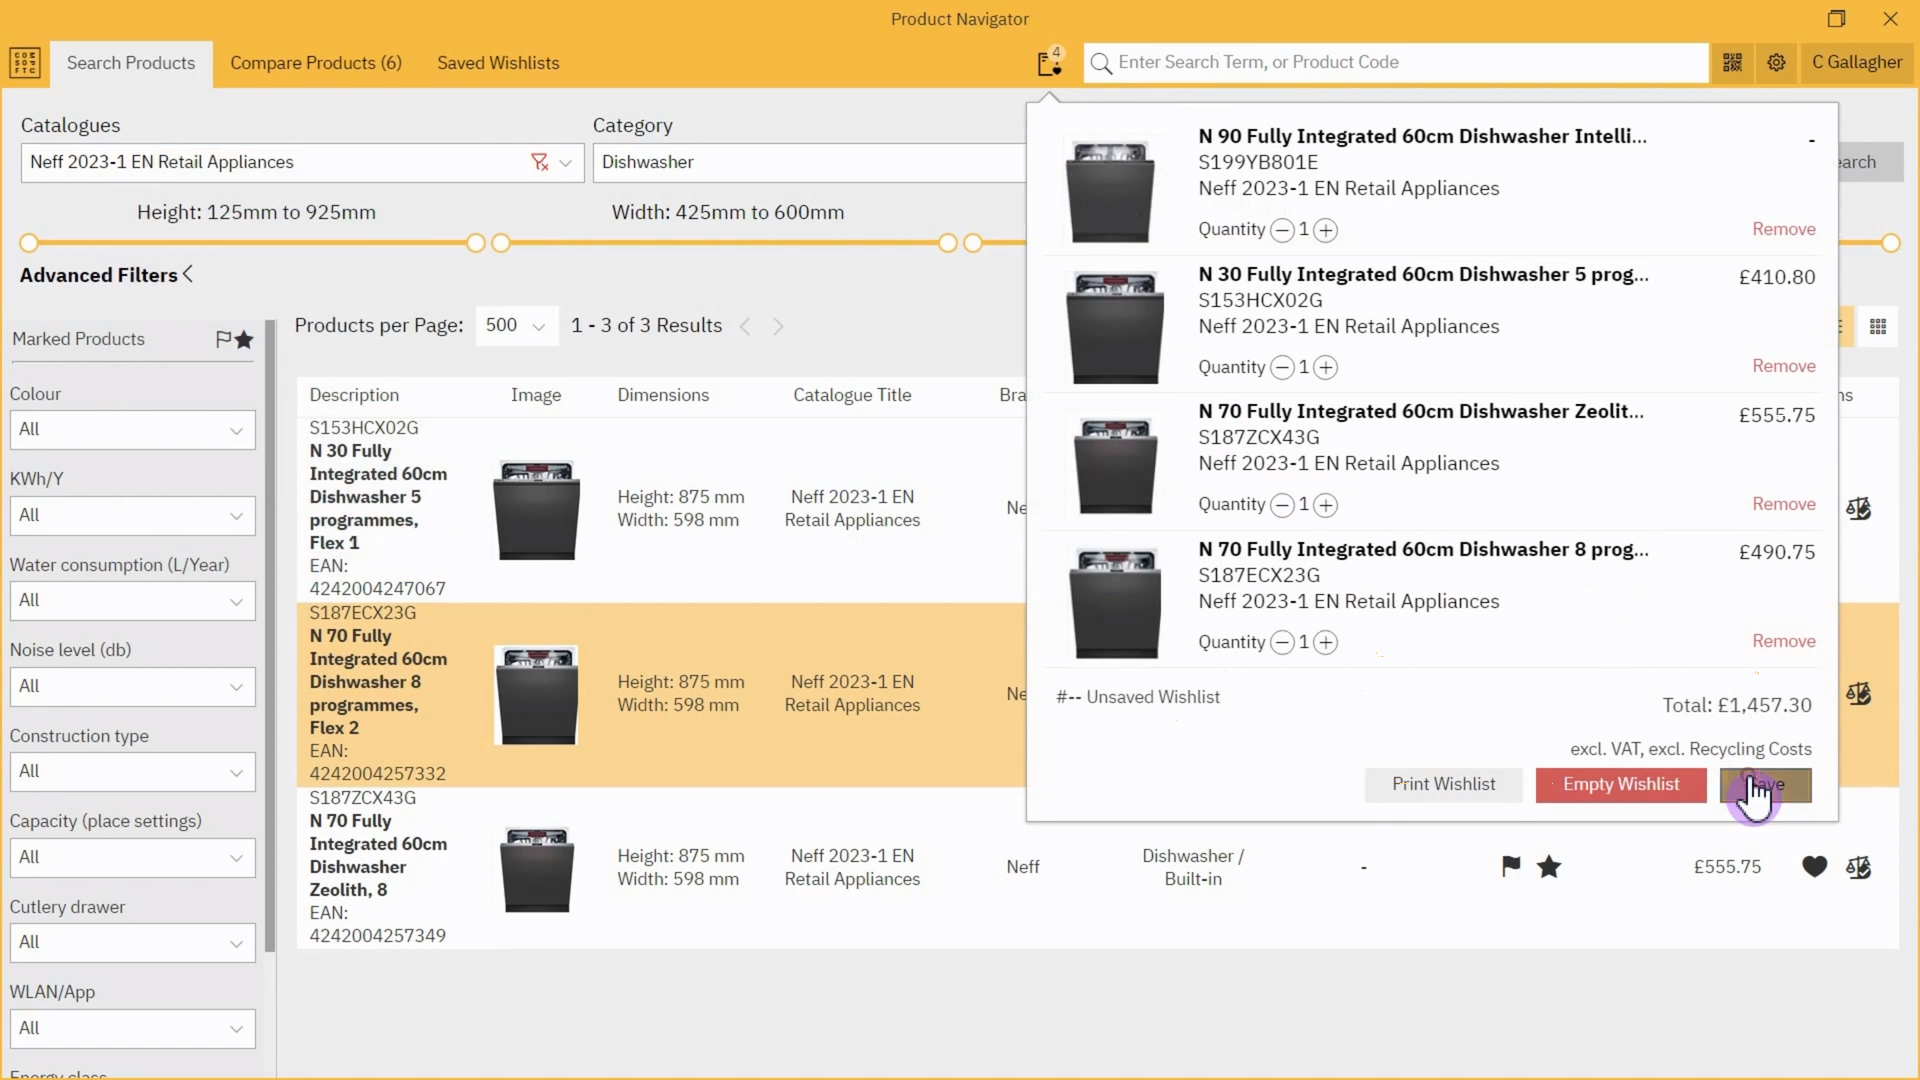Viewport: 1920px width, 1080px height.
Task: Increase quantity of S187ZCX43G in wishlist
Action: (1325, 505)
